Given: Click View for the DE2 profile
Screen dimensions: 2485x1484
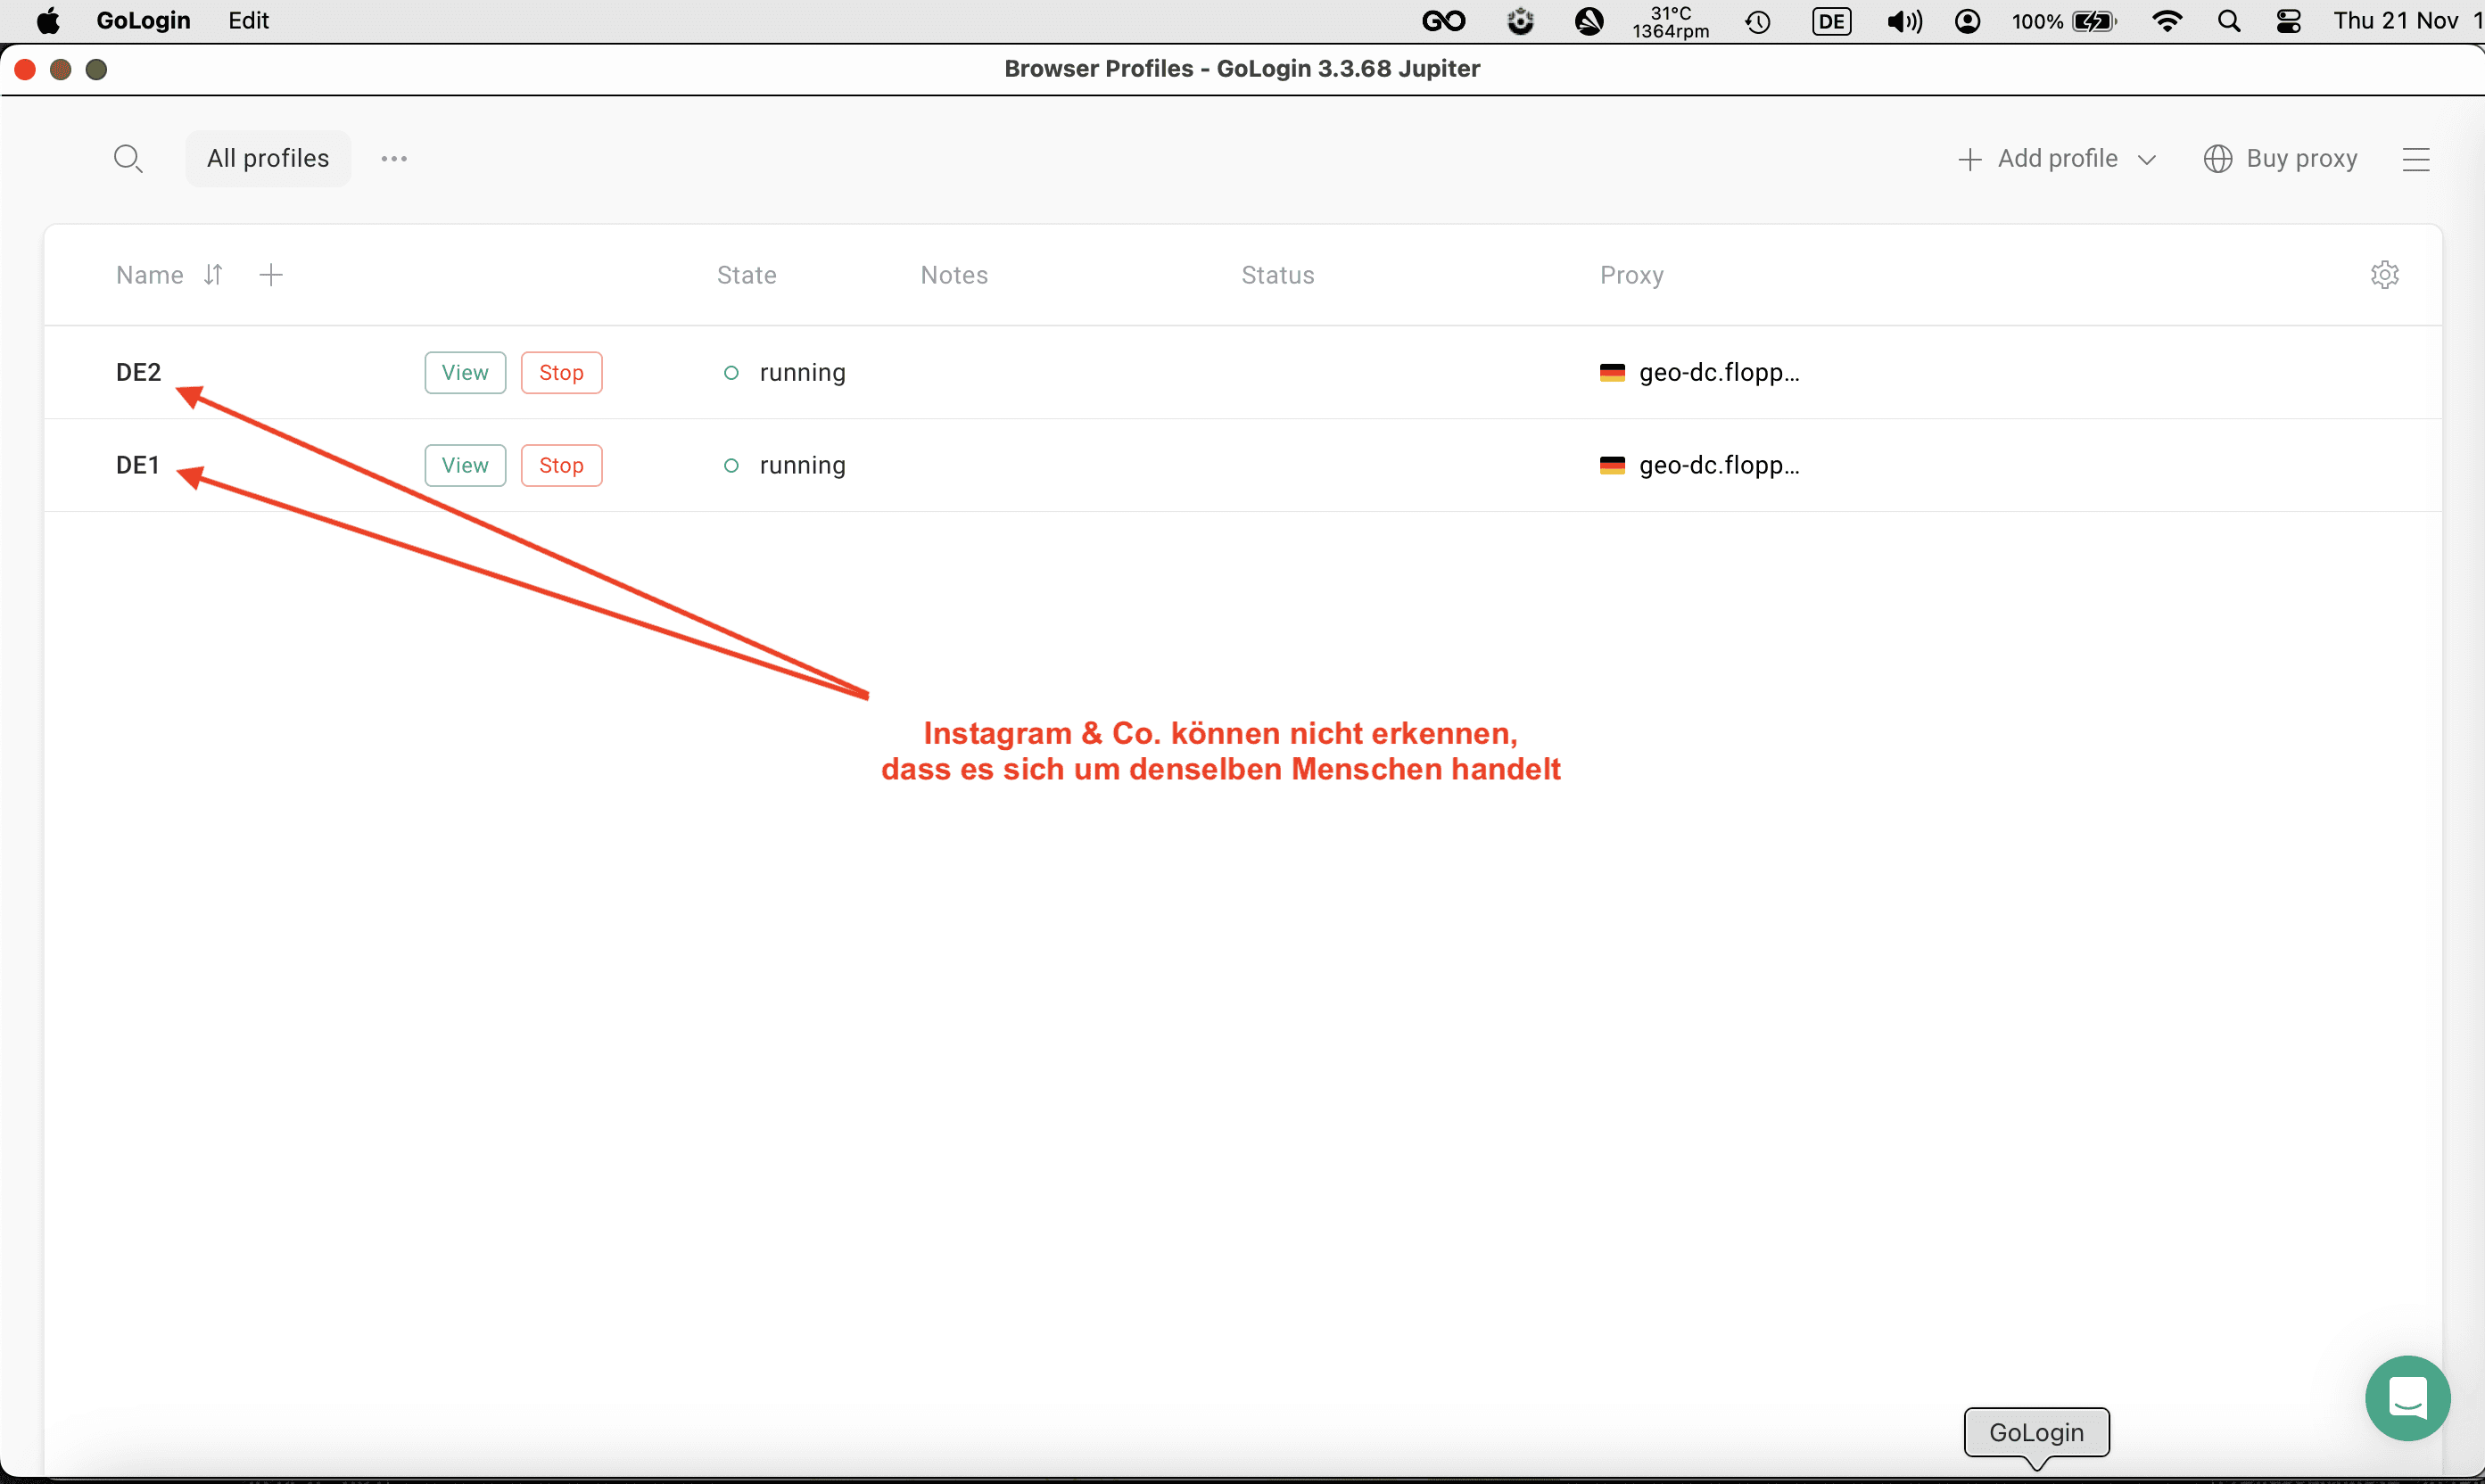Looking at the screenshot, I should (x=465, y=373).
